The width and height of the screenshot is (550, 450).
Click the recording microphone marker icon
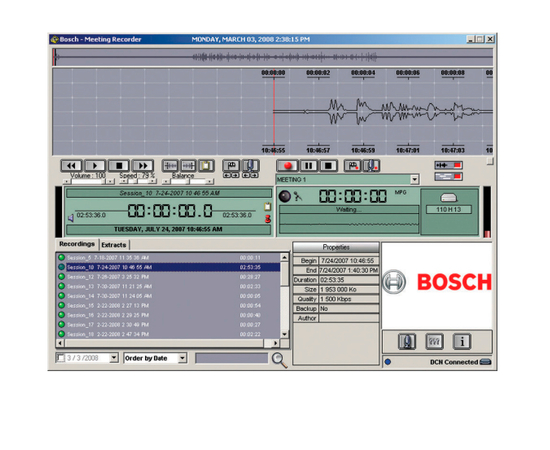click(371, 166)
